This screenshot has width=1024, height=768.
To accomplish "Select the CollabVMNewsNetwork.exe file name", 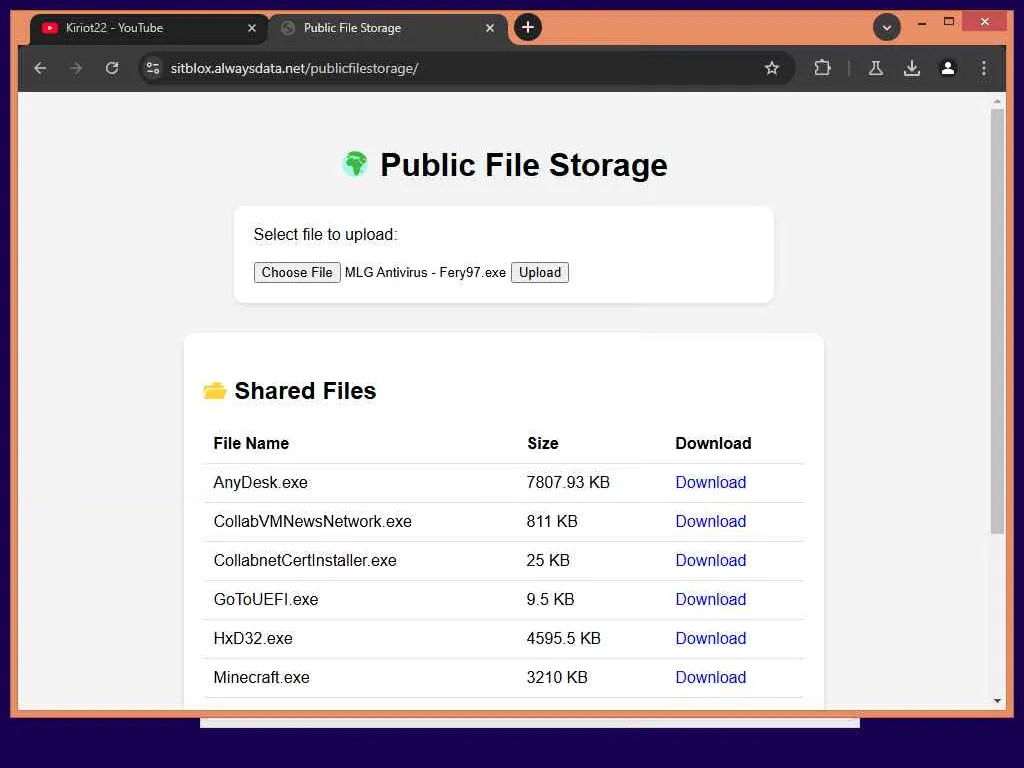I will (313, 522).
